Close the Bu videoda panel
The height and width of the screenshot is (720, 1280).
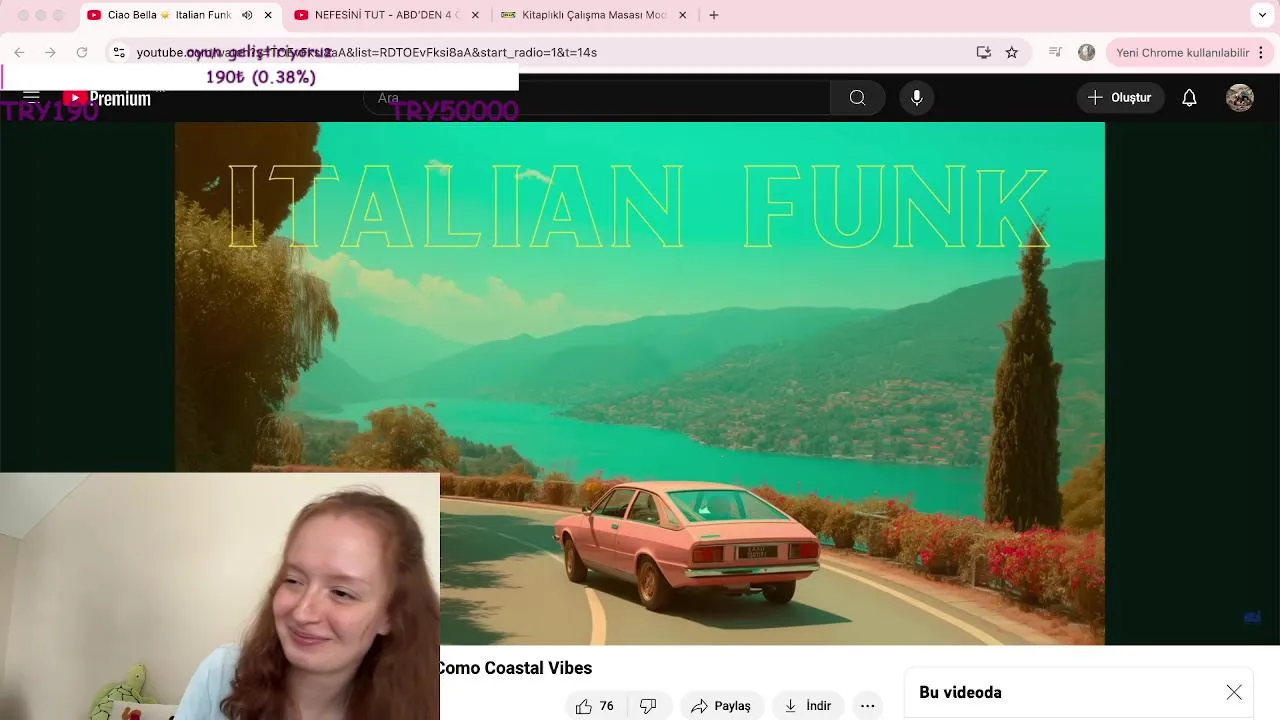1234,692
